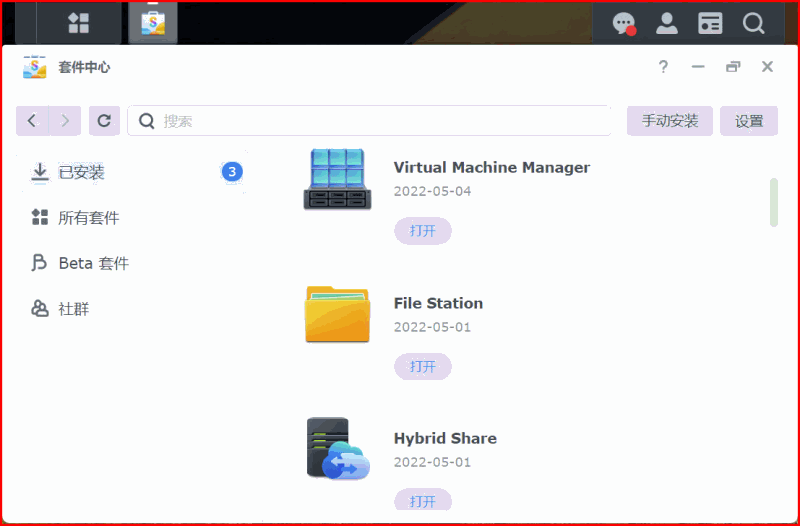Click the date 2022-05-04 text
Screen dimensions: 800x526
click(432, 191)
